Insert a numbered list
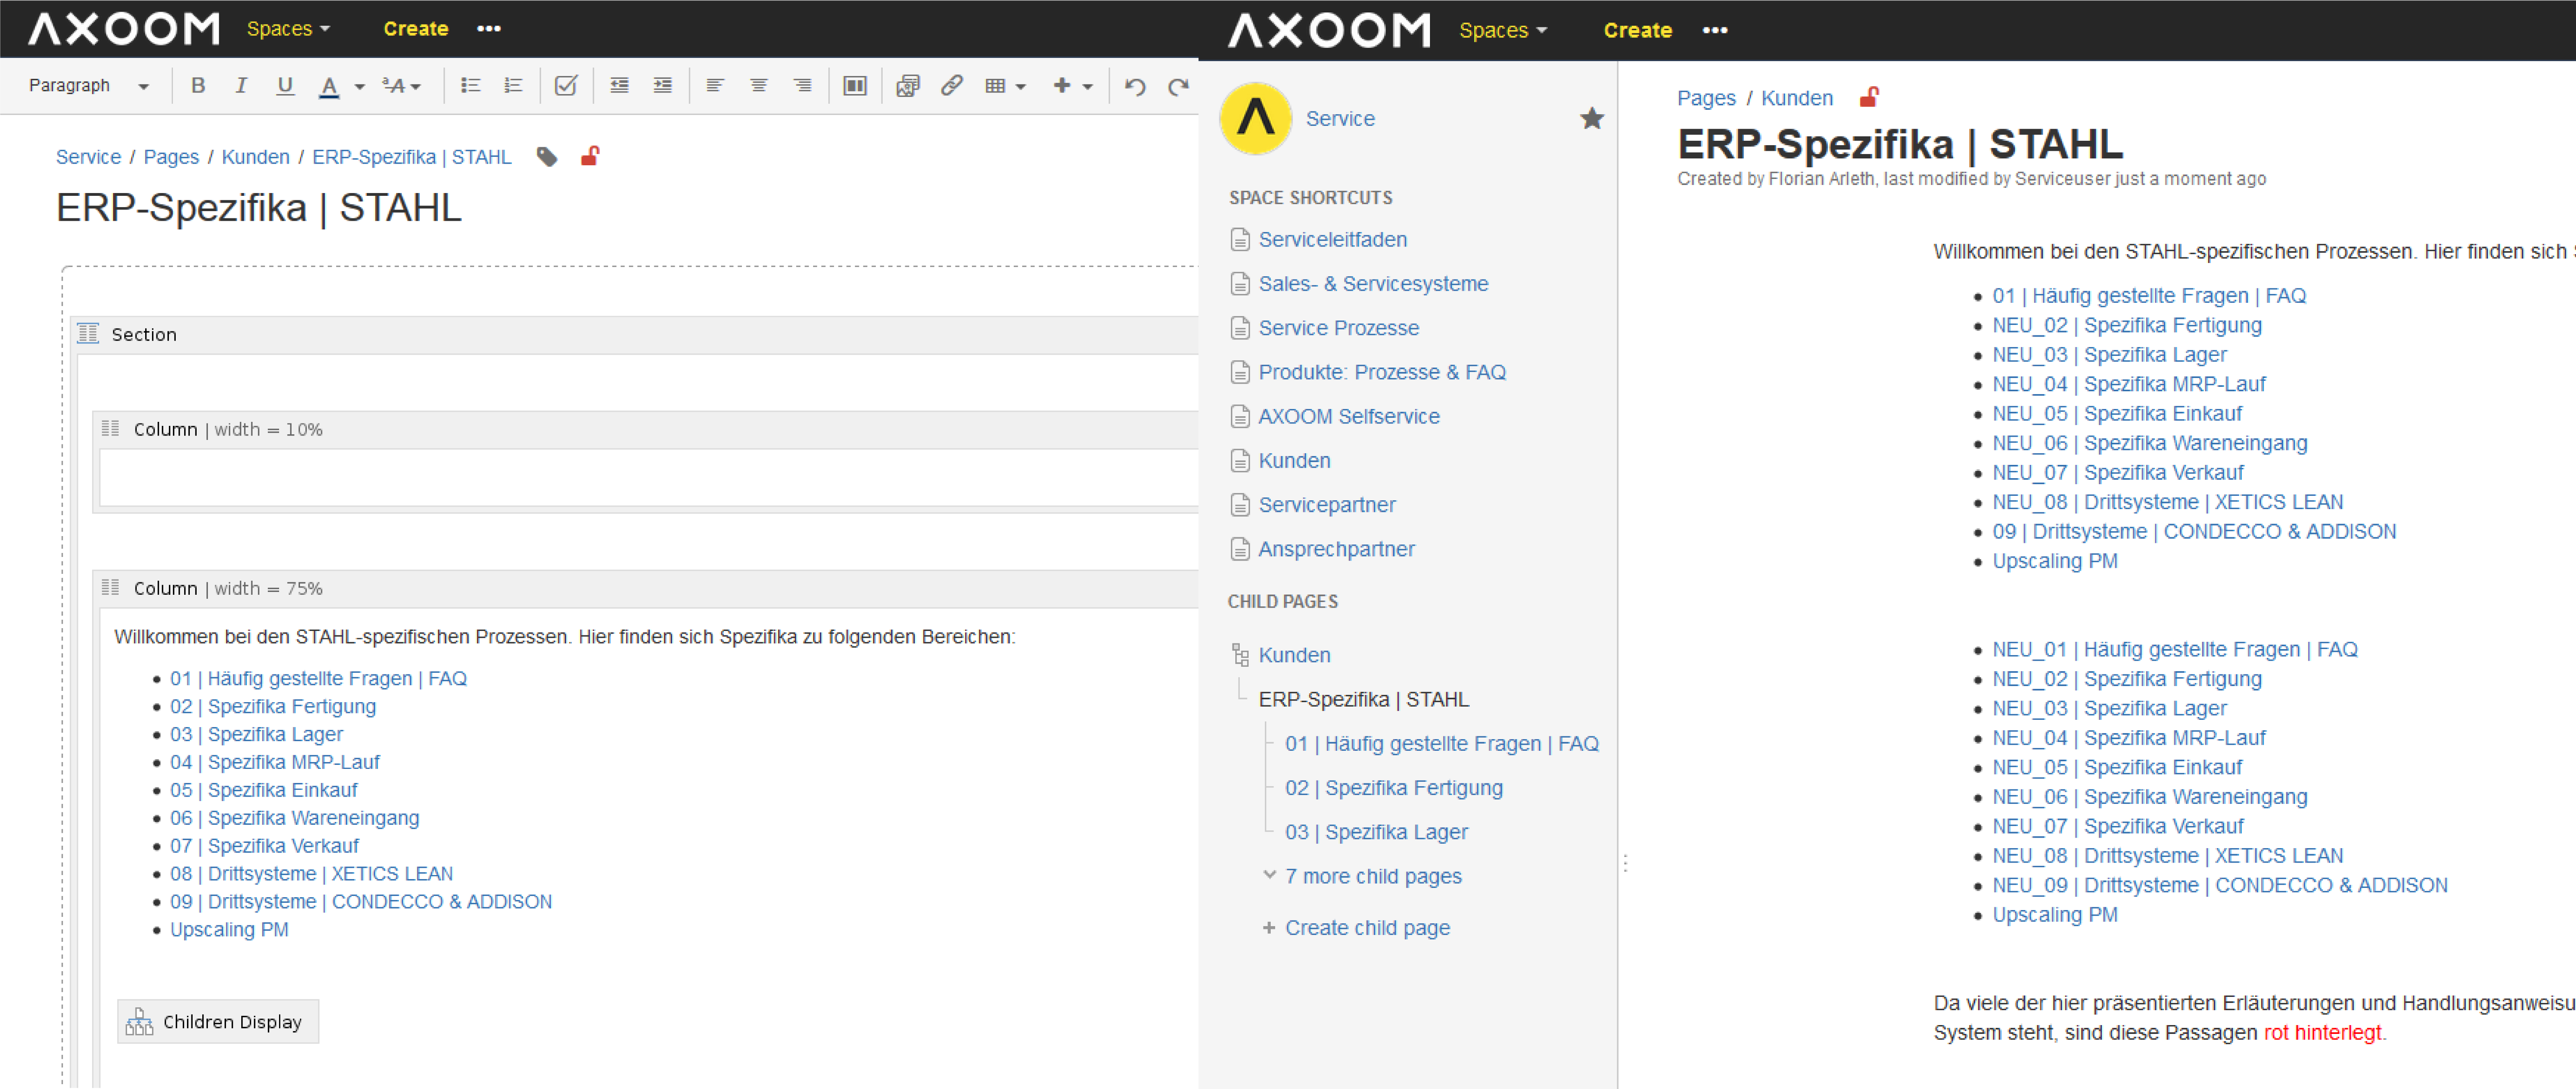This screenshot has width=2576, height=1089. (513, 86)
